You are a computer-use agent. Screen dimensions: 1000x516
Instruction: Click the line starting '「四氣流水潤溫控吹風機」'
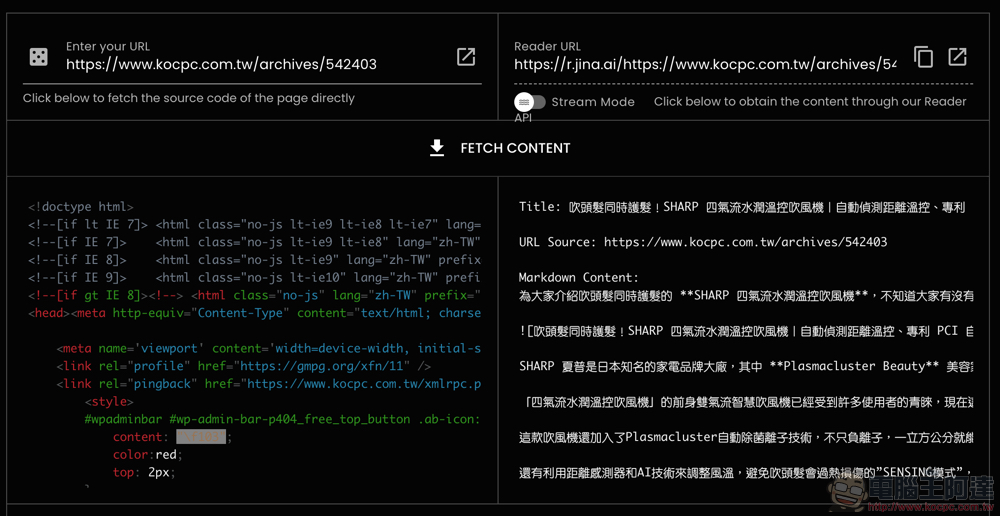pyautogui.click(x=746, y=402)
